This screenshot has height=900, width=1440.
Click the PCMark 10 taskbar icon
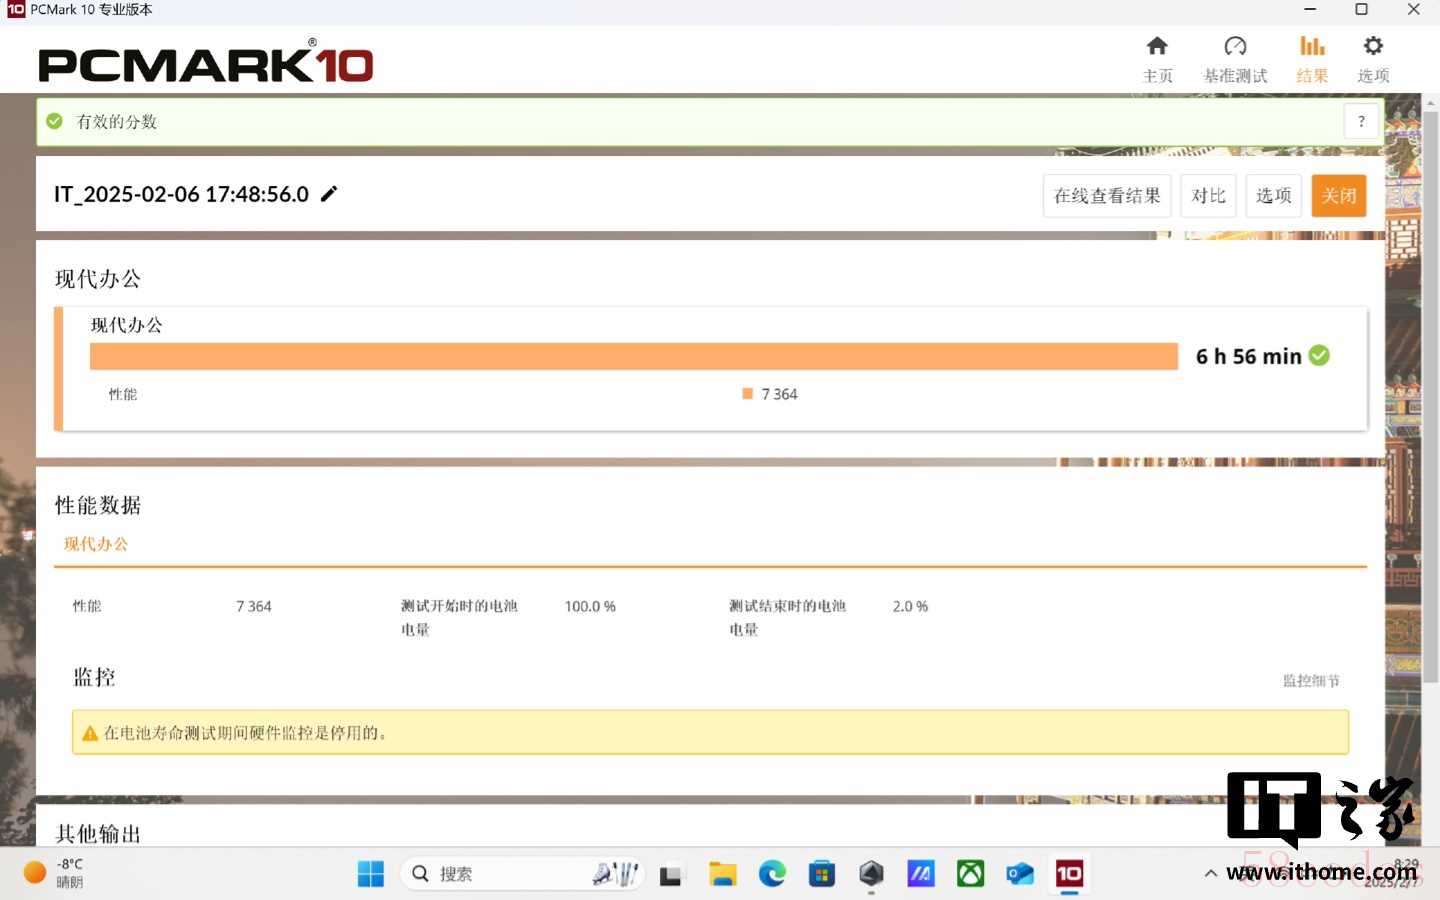pyautogui.click(x=1069, y=874)
